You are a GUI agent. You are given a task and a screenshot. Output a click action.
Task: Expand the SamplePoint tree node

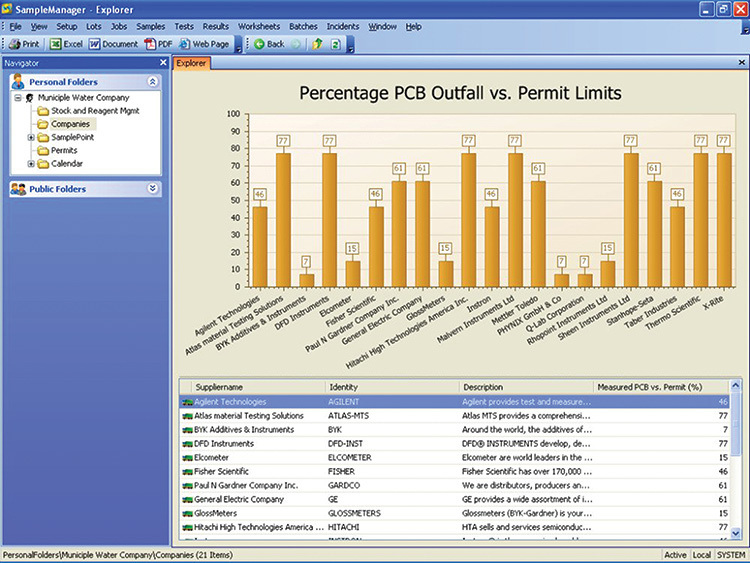tap(31, 137)
